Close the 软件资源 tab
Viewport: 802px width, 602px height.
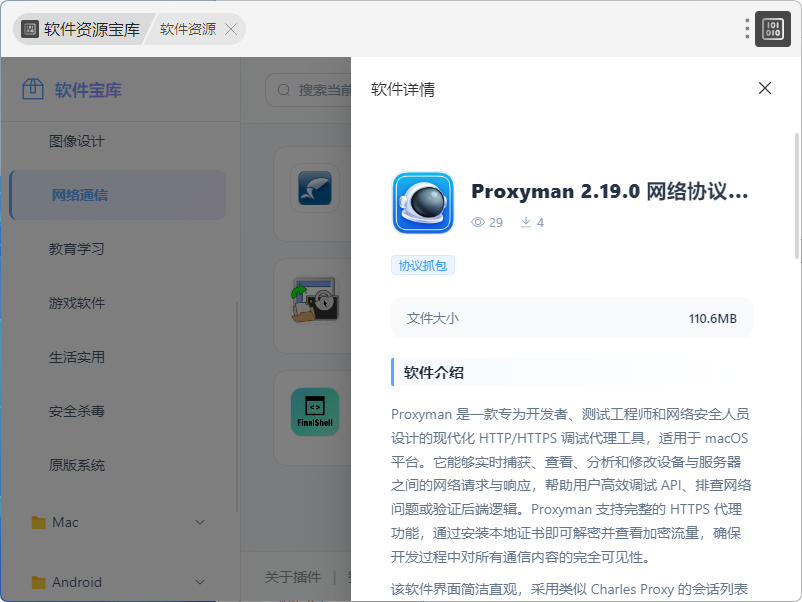pyautogui.click(x=231, y=29)
